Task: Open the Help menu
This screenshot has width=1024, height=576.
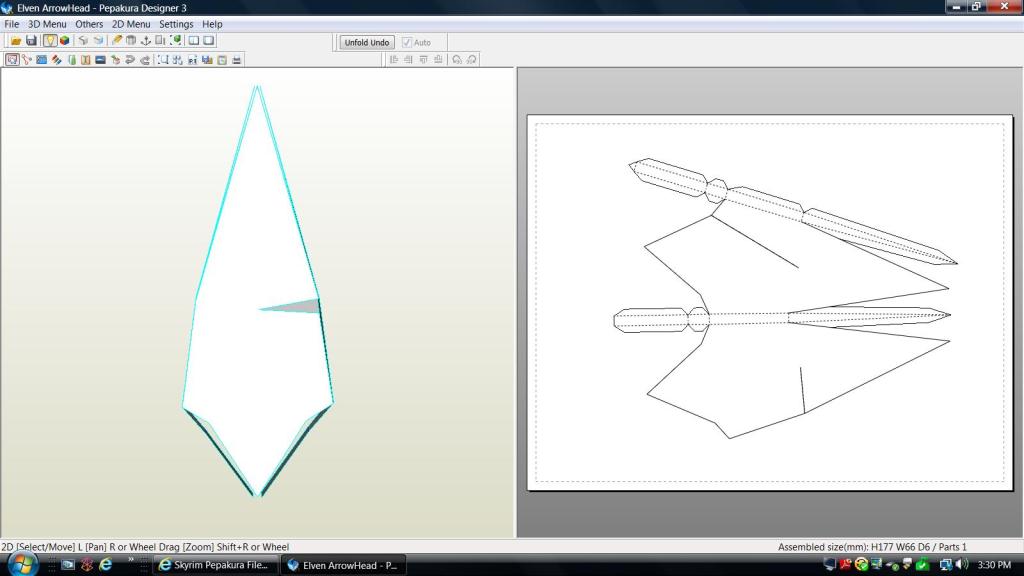Action: (212, 24)
